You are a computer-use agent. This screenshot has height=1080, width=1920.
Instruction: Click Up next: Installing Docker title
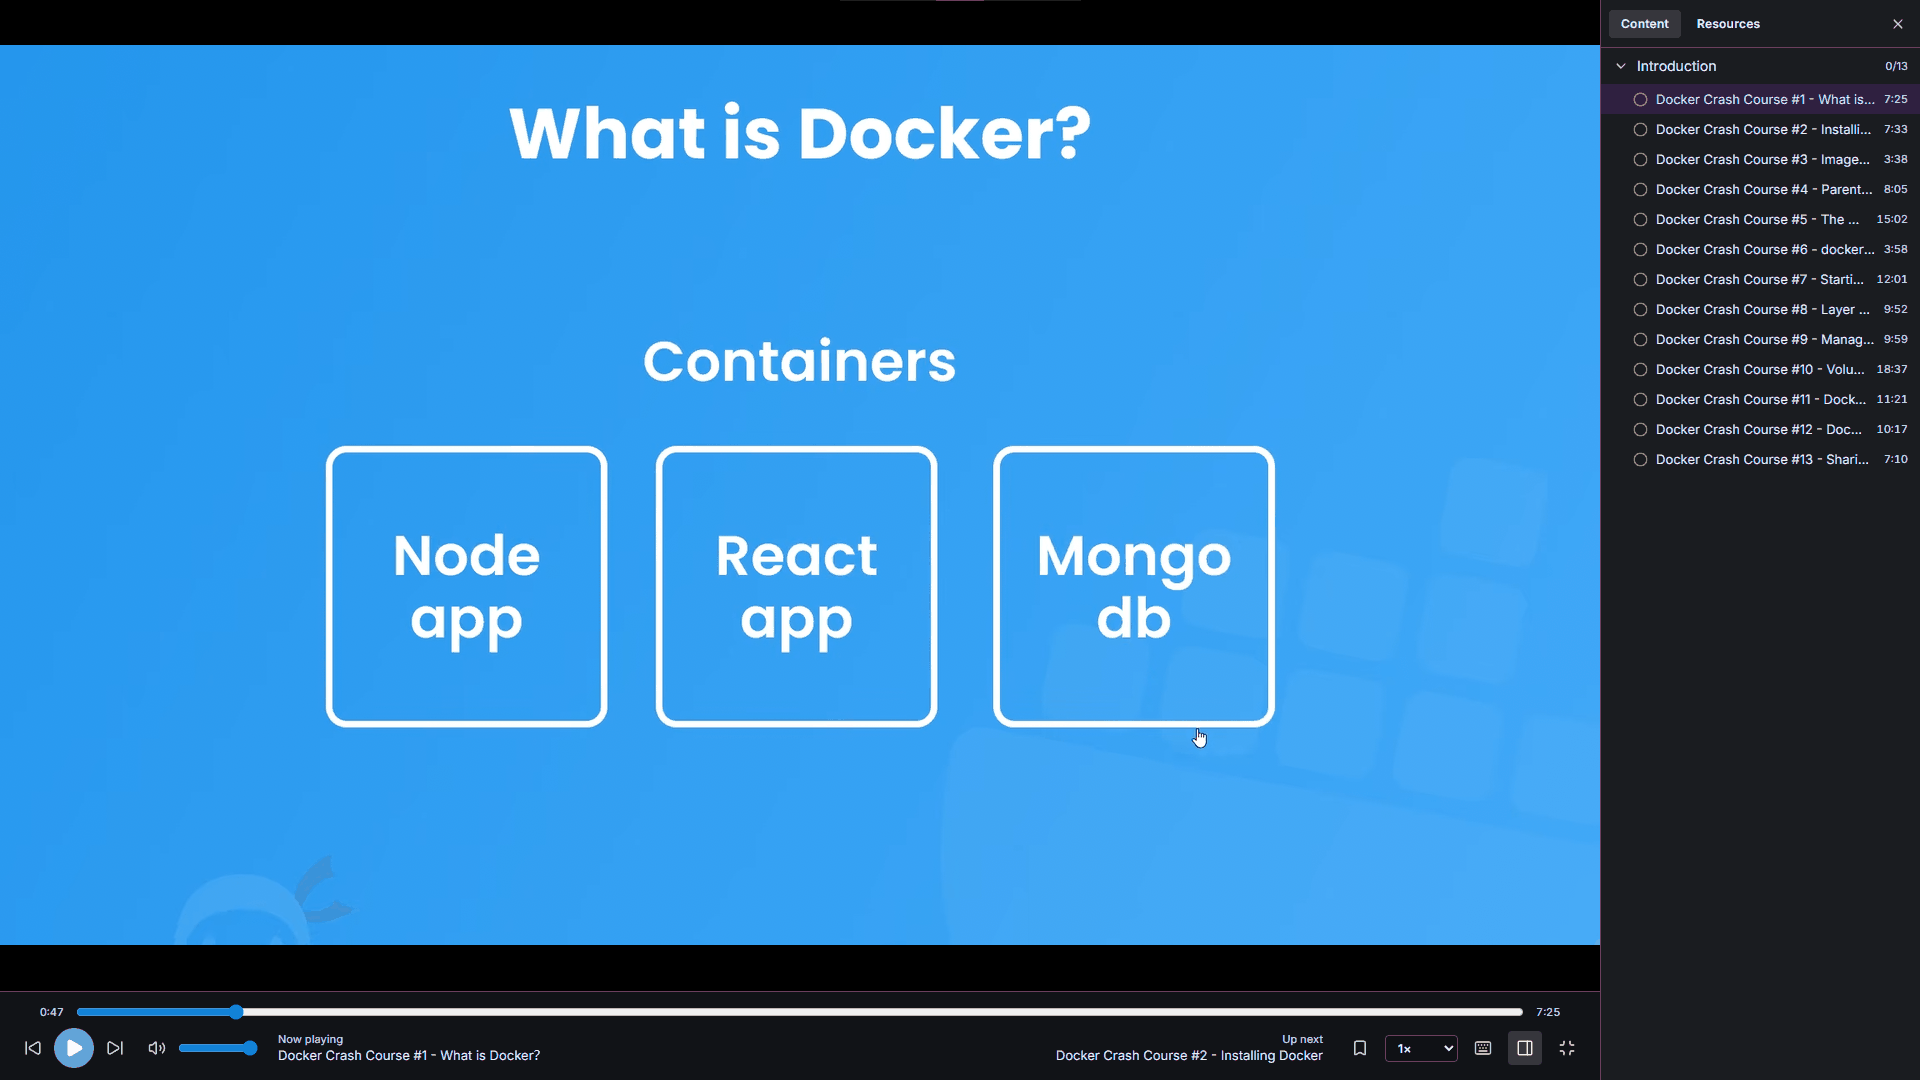point(1189,1056)
